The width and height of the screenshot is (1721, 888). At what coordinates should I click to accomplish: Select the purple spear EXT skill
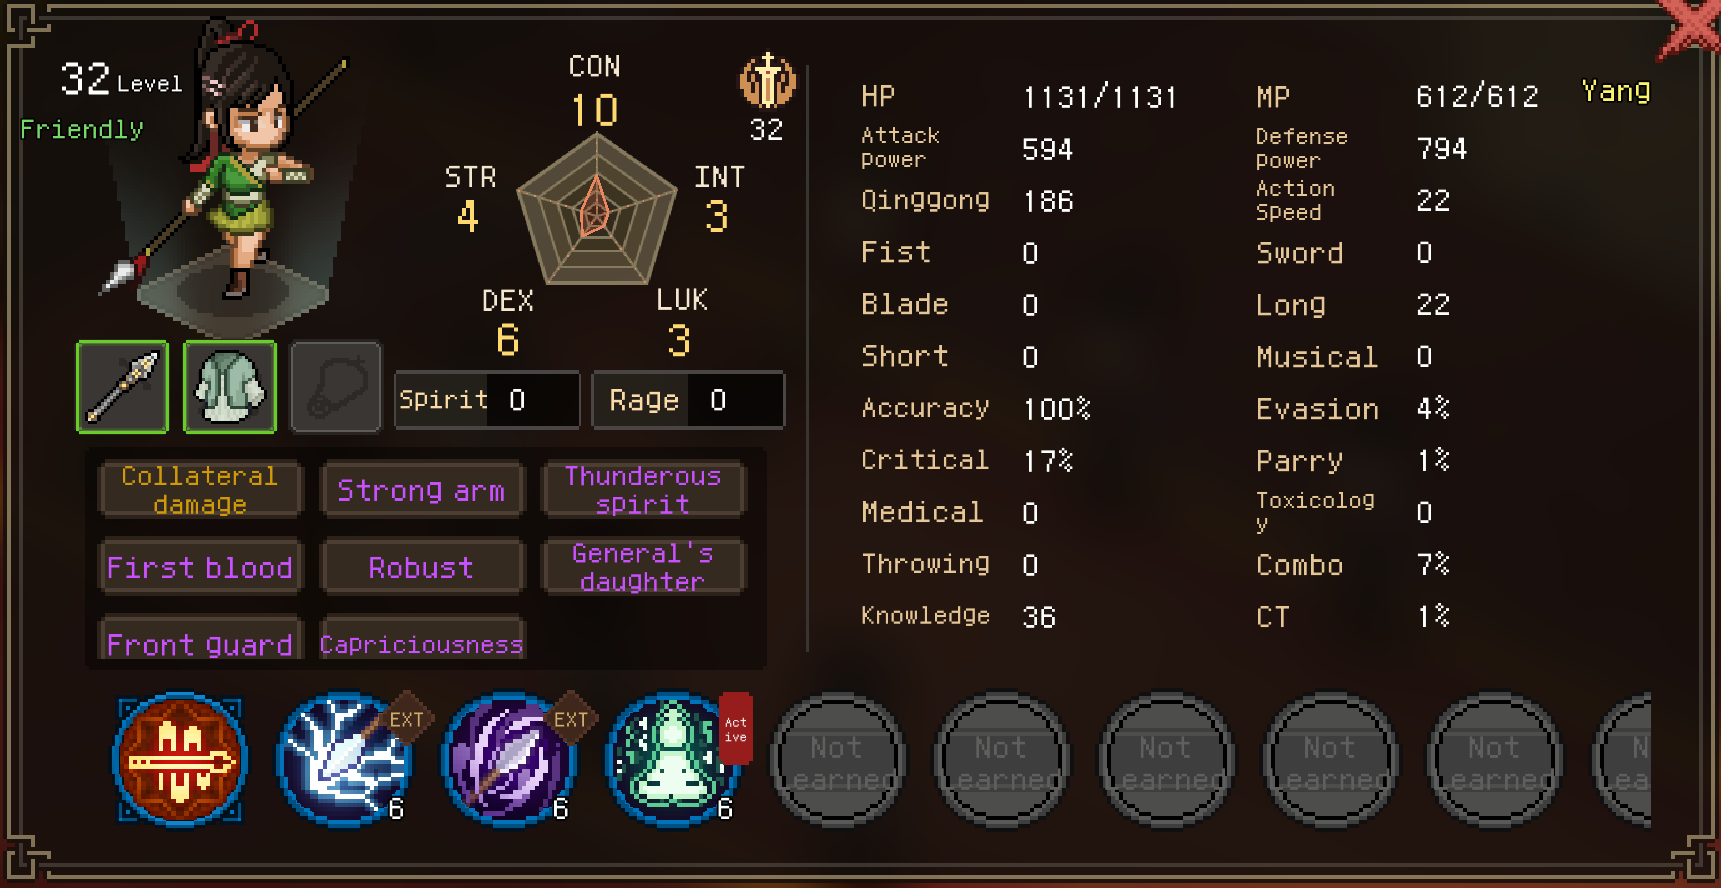click(510, 760)
